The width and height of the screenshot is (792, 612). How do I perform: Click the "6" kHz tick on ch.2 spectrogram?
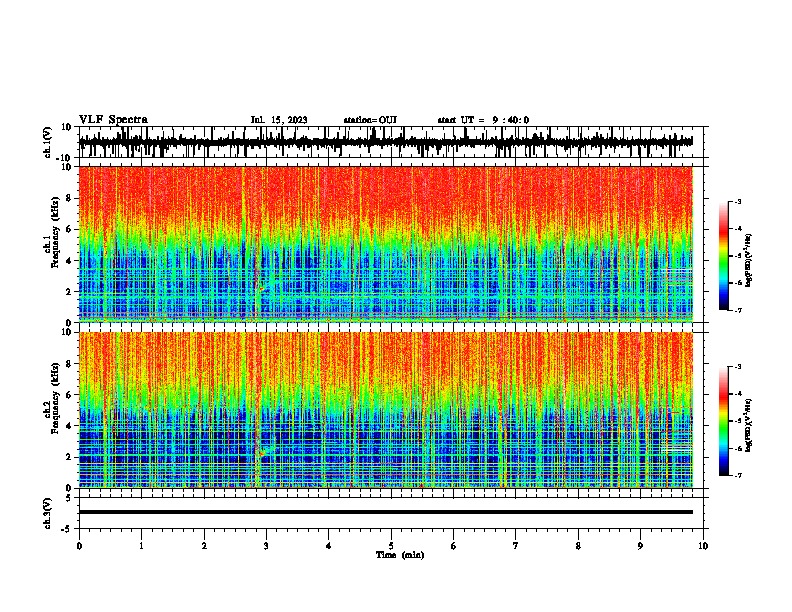(69, 395)
